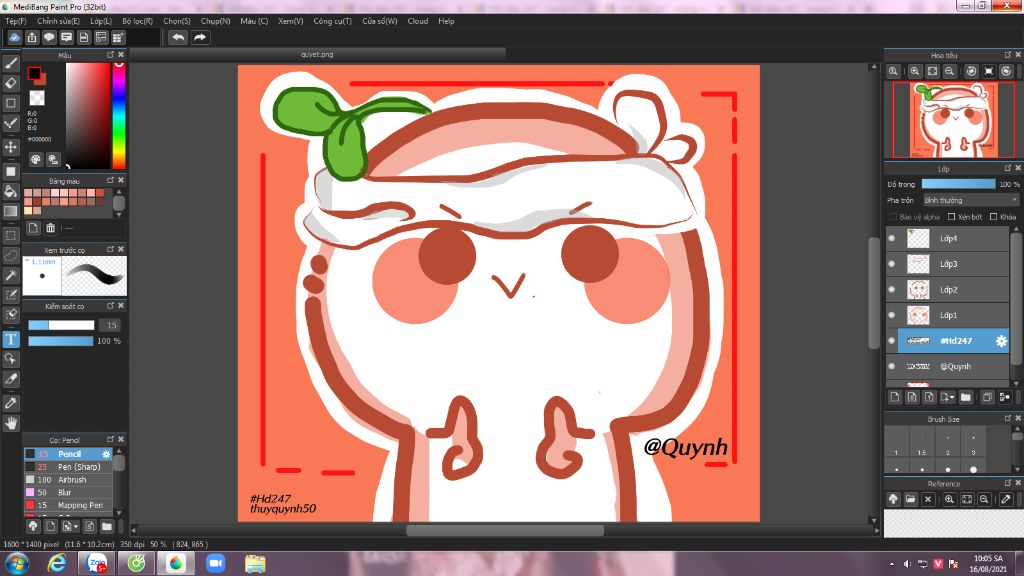This screenshot has width=1024, height=576.
Task: Enable the Xén bớt clipping checkbox
Action: click(x=952, y=217)
